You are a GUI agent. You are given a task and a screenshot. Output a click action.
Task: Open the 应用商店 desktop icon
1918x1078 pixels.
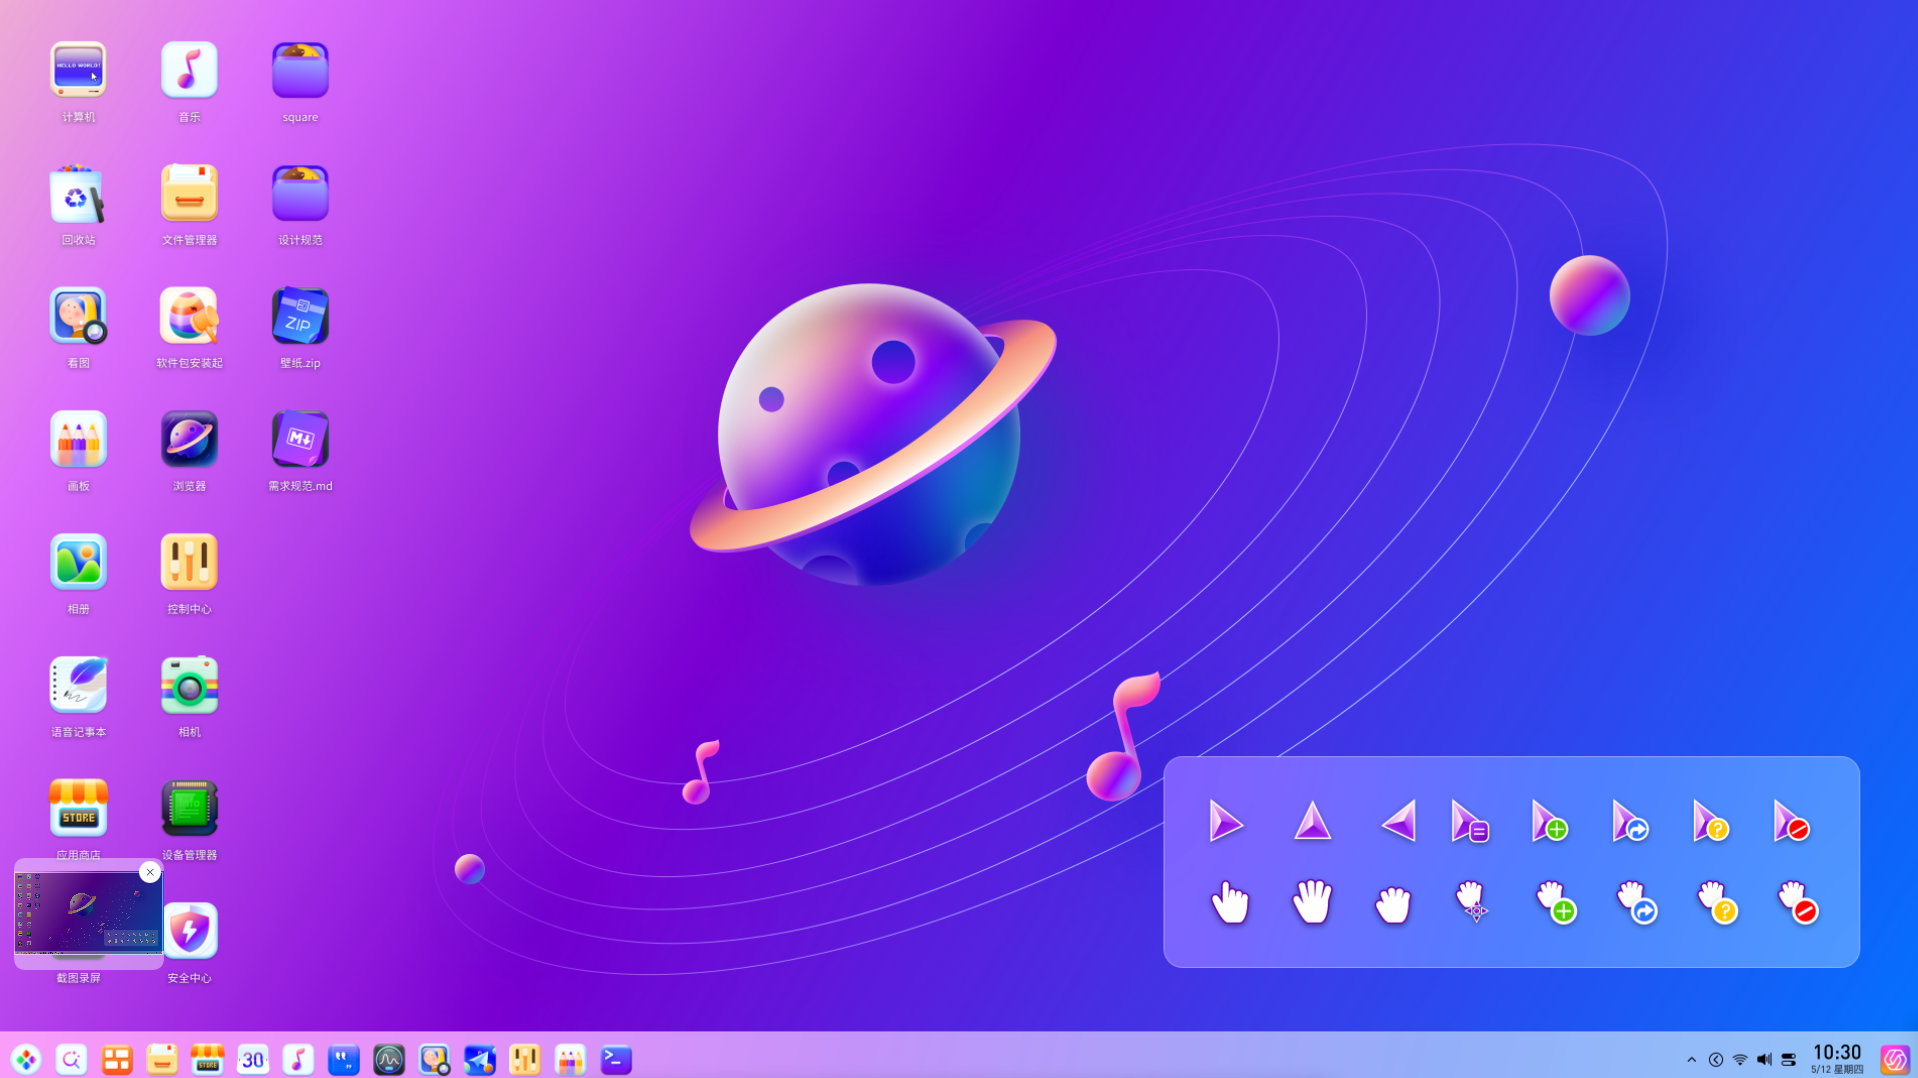tap(78, 808)
